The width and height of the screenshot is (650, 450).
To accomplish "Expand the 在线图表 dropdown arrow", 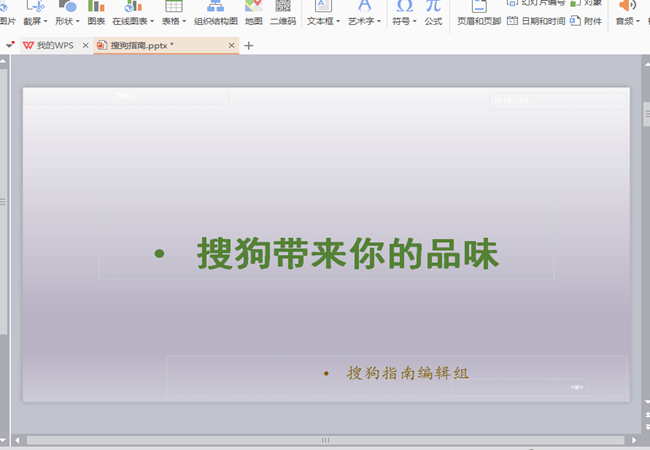I will (152, 22).
